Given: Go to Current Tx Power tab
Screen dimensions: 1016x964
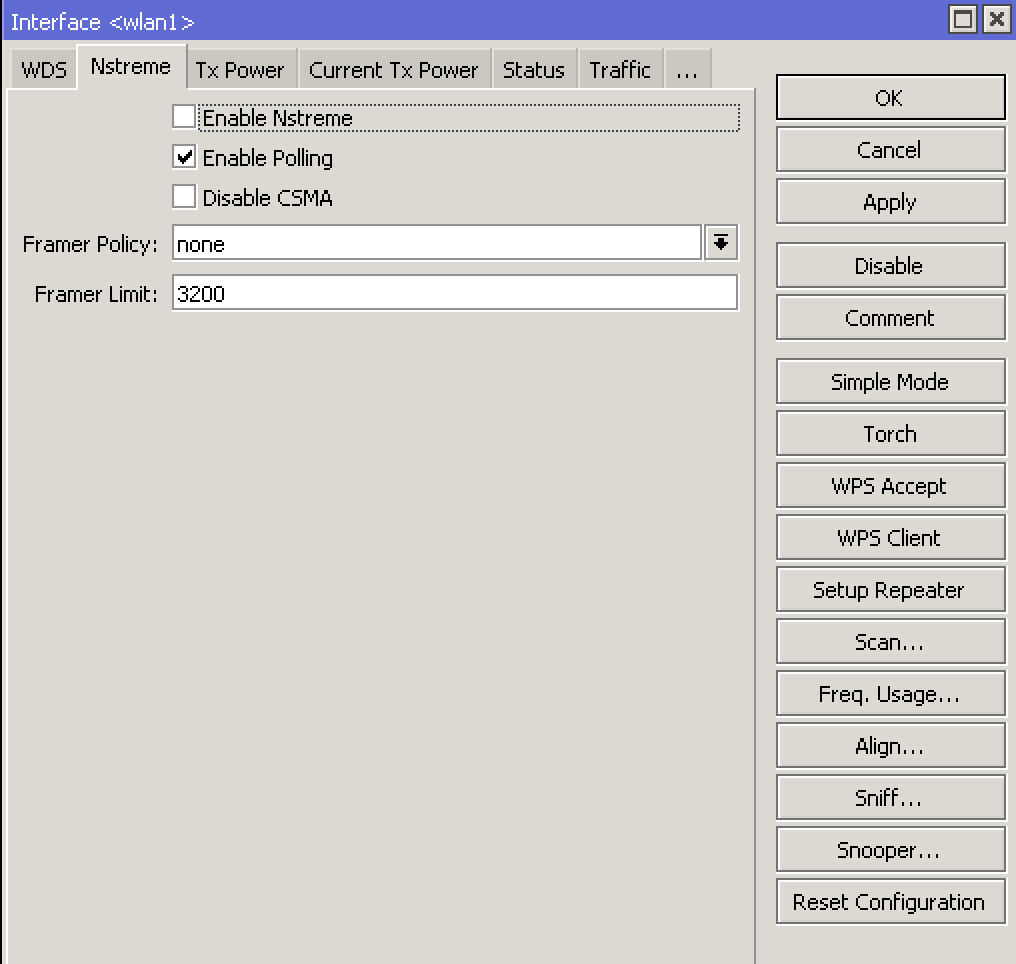Looking at the screenshot, I should click(393, 69).
